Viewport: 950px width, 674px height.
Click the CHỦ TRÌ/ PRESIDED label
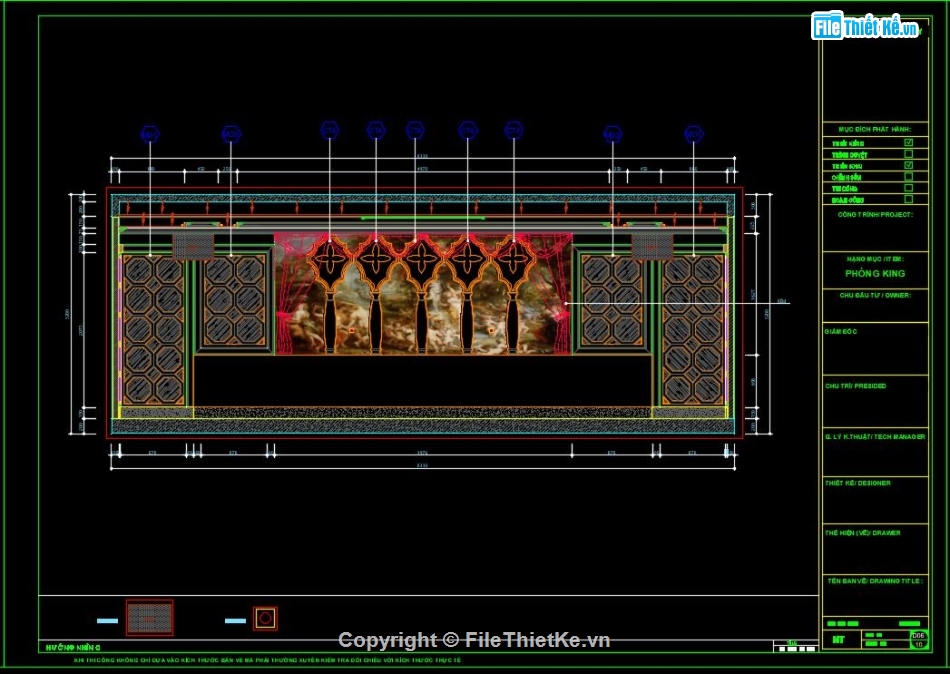(855, 385)
